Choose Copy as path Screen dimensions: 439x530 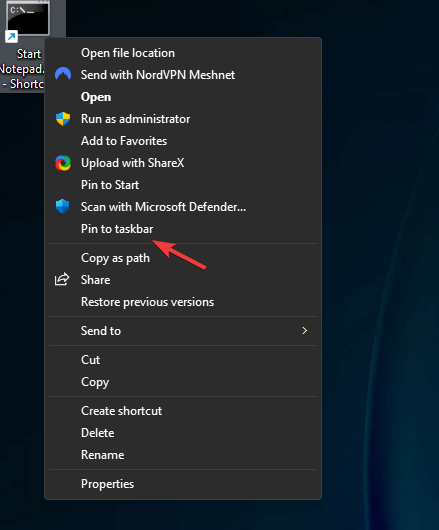pyautogui.click(x=183, y=258)
